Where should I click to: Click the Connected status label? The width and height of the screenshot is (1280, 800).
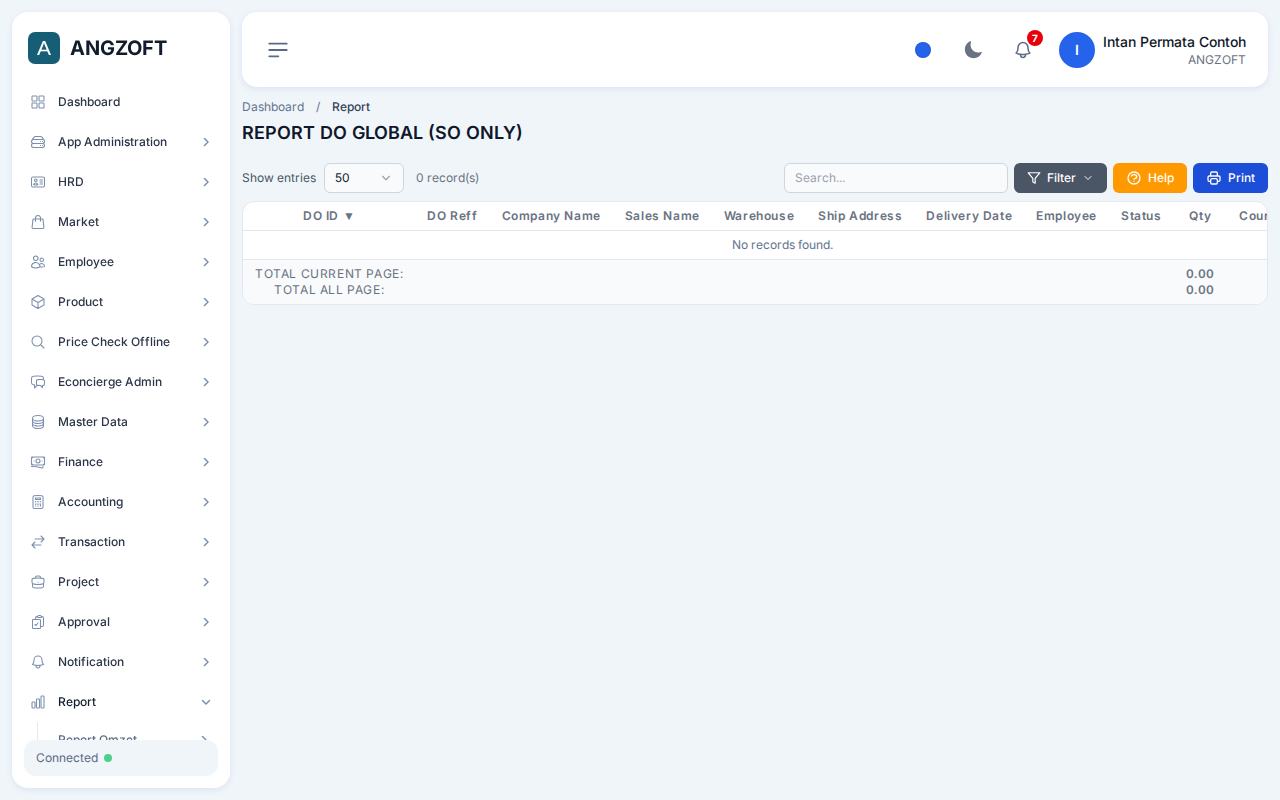point(67,758)
